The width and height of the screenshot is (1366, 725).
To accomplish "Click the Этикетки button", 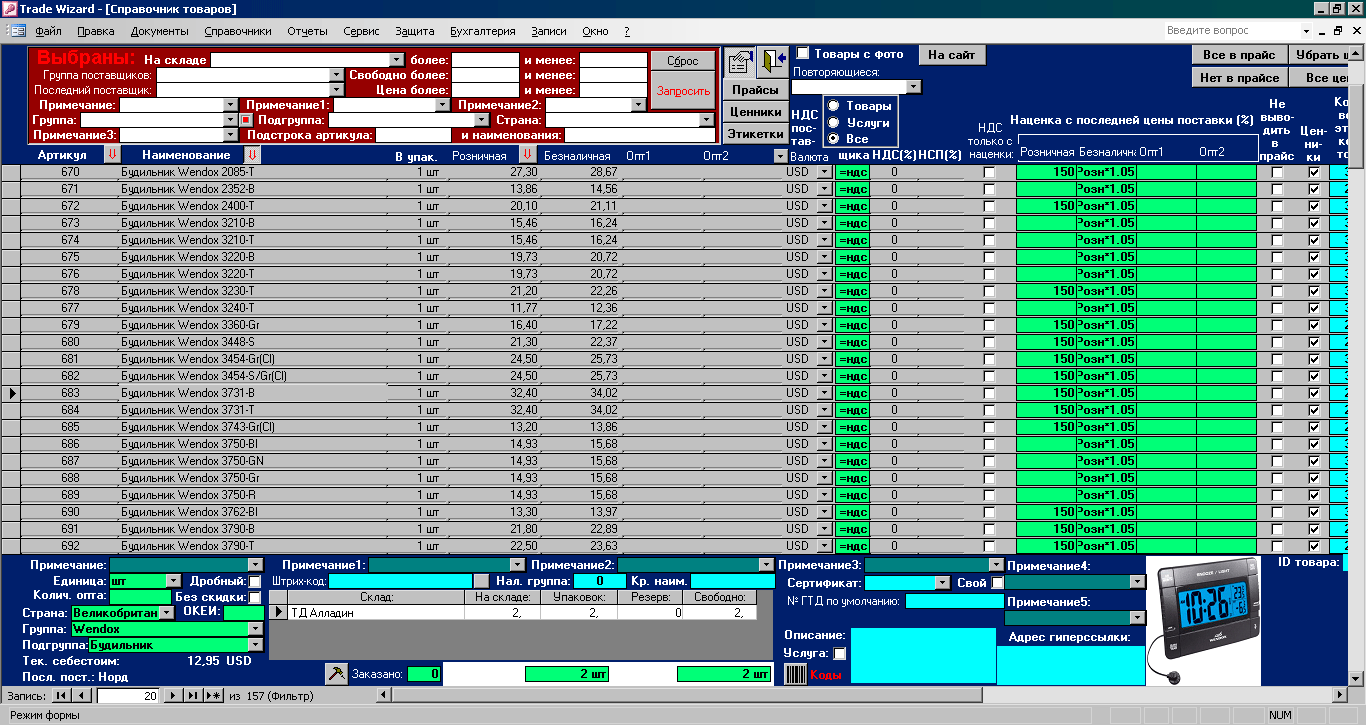I will point(755,133).
